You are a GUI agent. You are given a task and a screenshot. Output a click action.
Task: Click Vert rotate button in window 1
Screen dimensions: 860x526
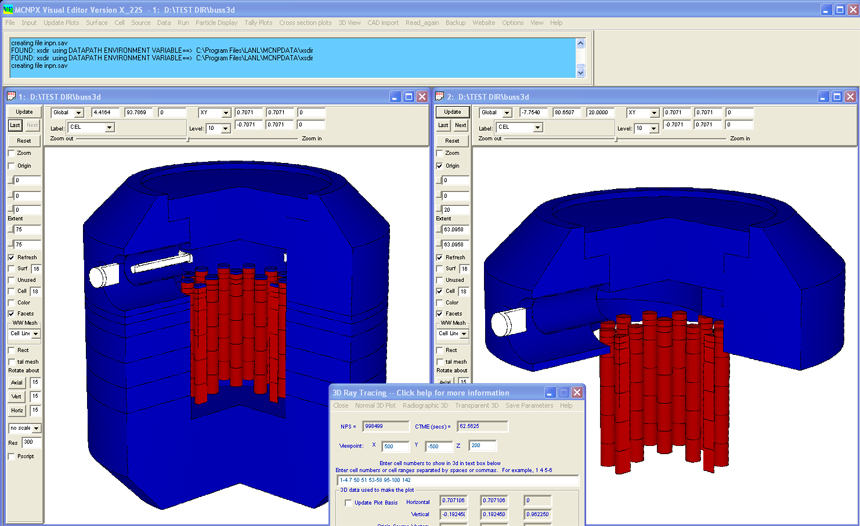tap(17, 396)
